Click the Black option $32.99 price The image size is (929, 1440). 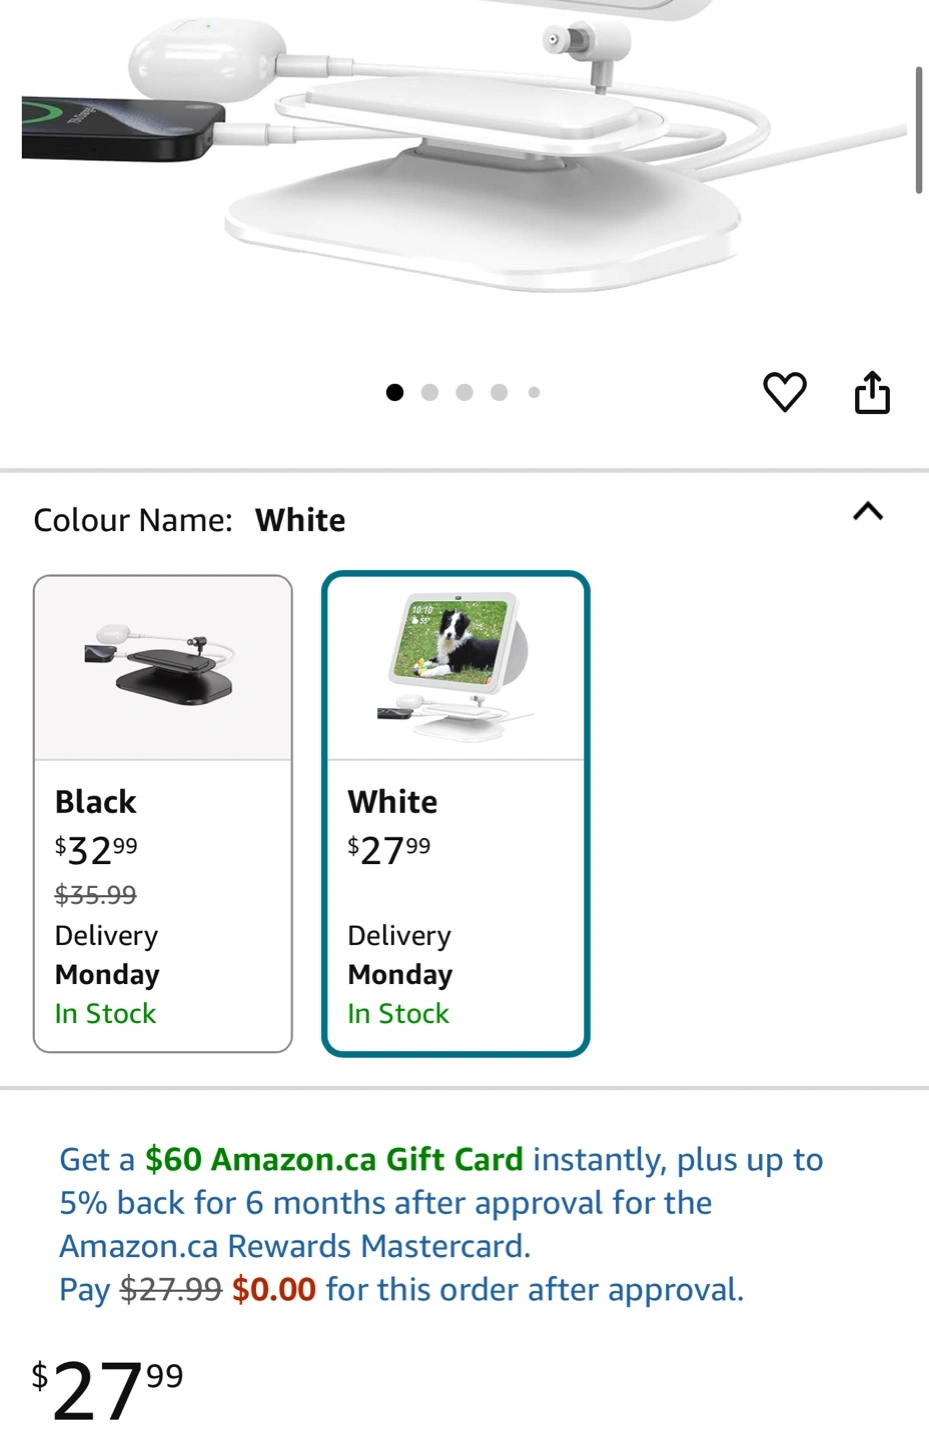coord(96,851)
